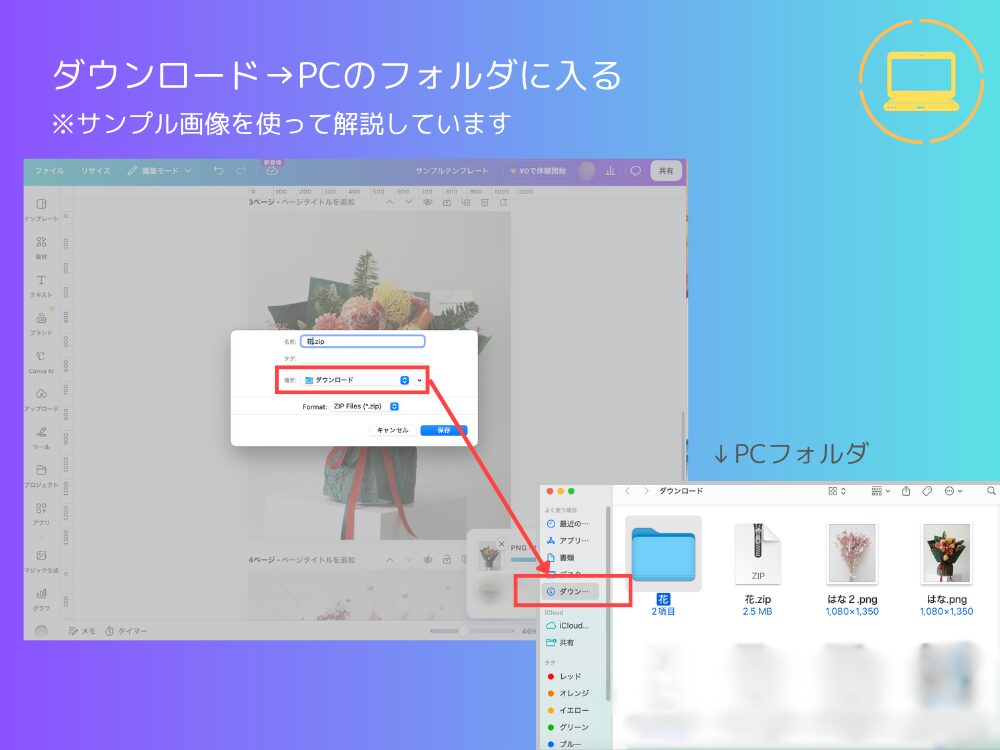
Task: Open the 場所 ダウンロード location dropdown
Action: point(356,380)
